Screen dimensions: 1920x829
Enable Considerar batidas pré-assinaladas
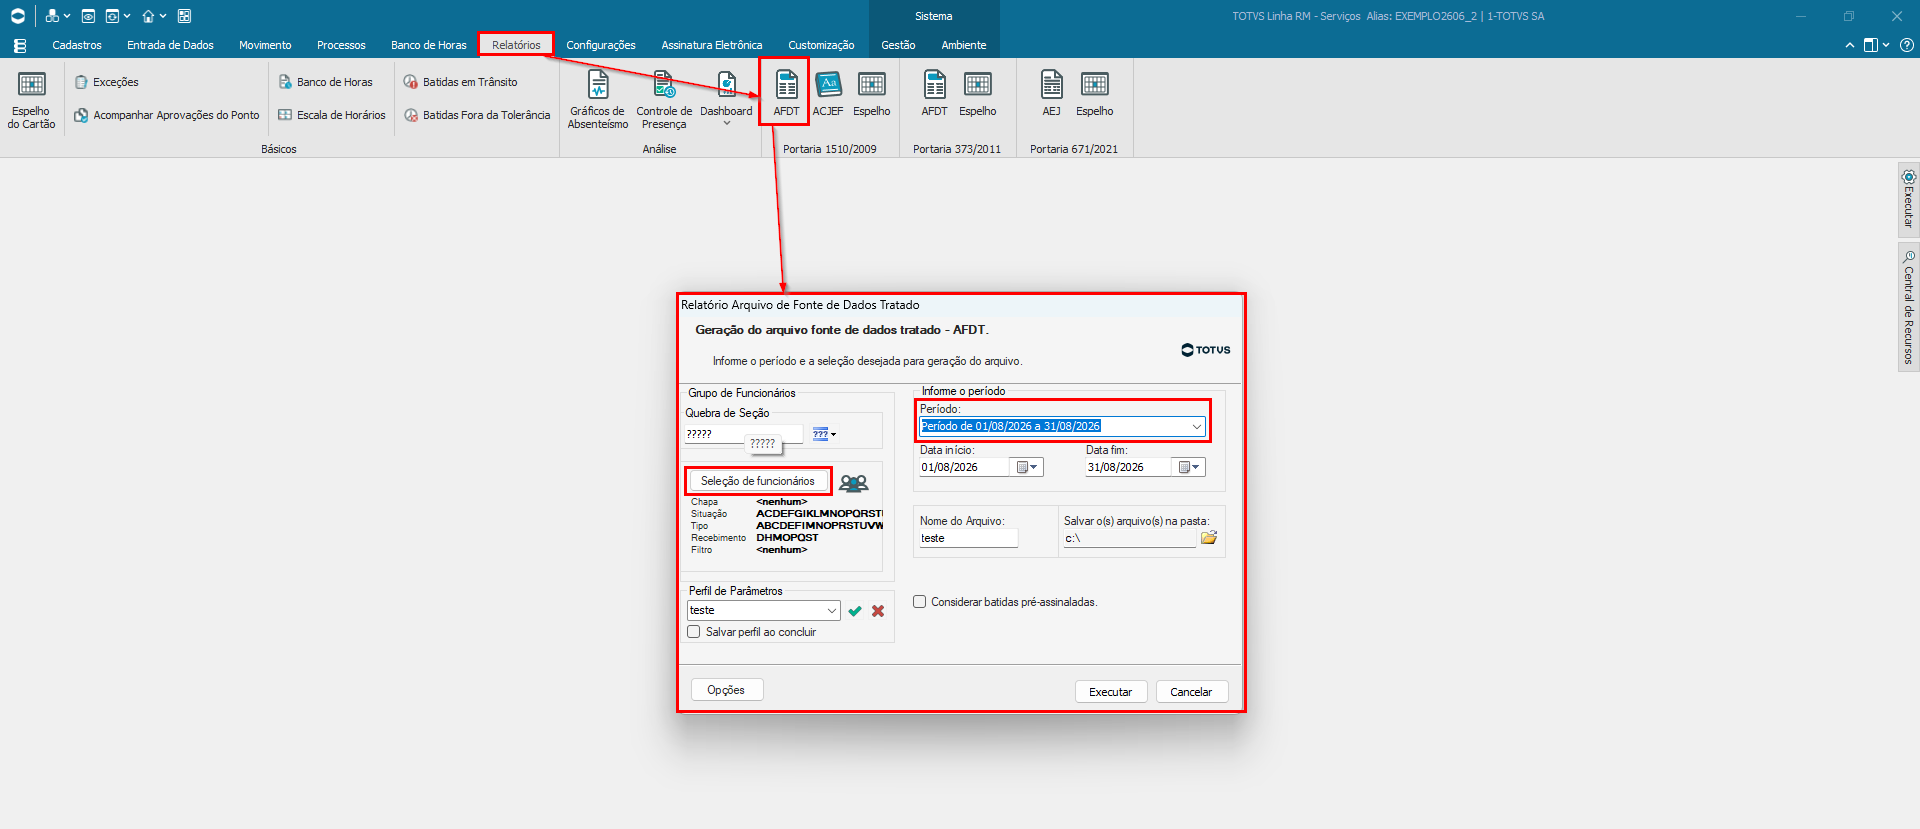[920, 602]
